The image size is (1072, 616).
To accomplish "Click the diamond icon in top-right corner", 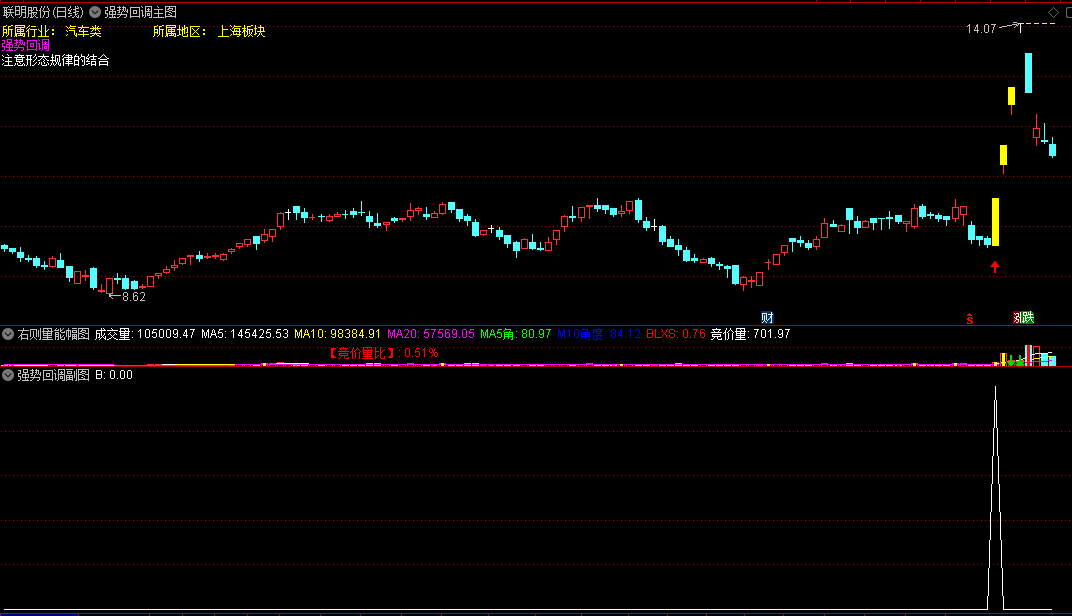I will click(1054, 12).
